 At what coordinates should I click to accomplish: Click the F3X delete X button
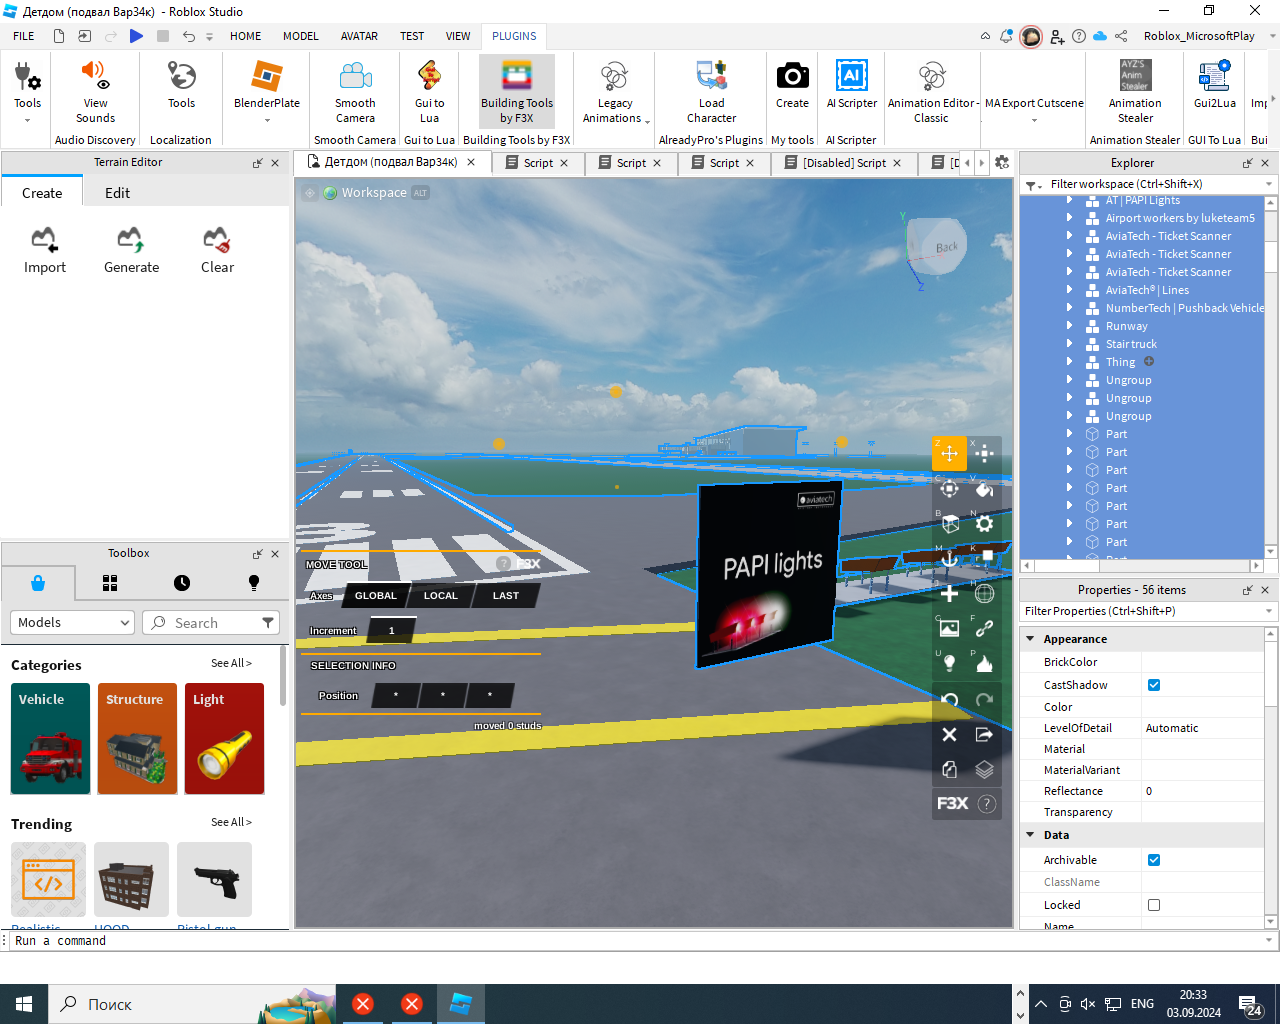[x=949, y=734]
